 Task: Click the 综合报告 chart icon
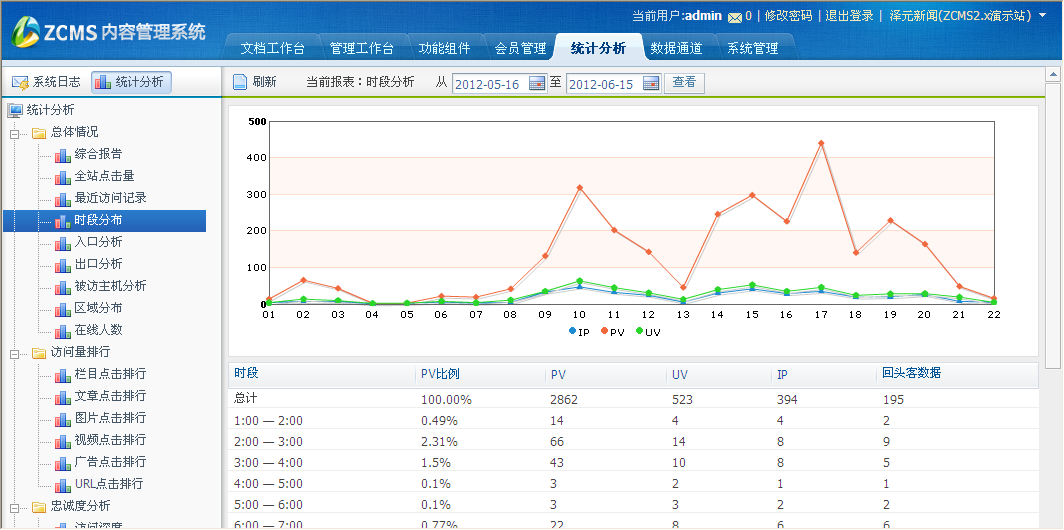pos(63,154)
